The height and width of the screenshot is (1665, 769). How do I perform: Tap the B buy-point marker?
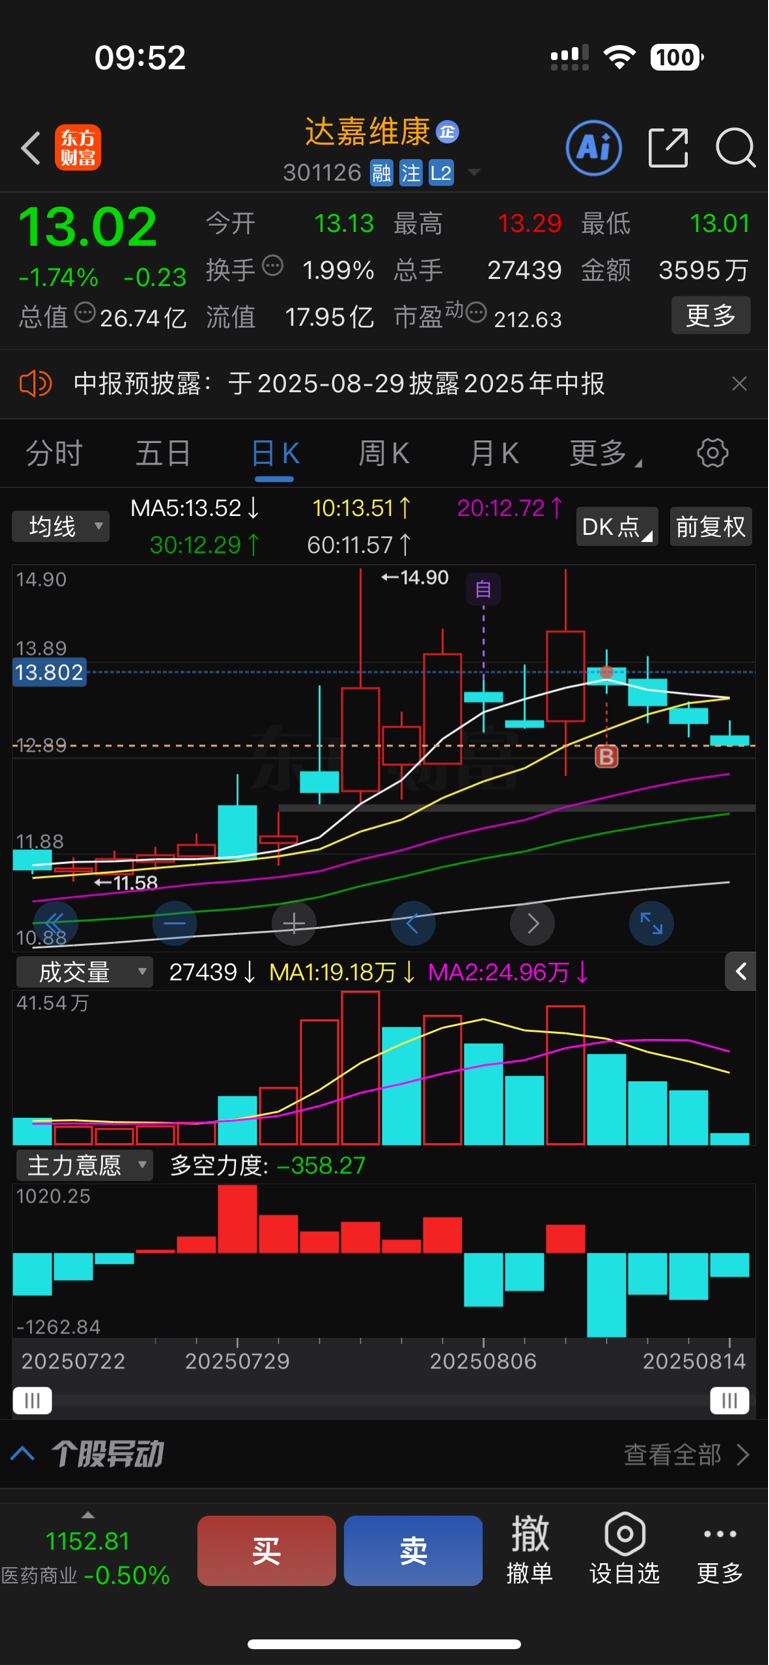[x=606, y=757]
